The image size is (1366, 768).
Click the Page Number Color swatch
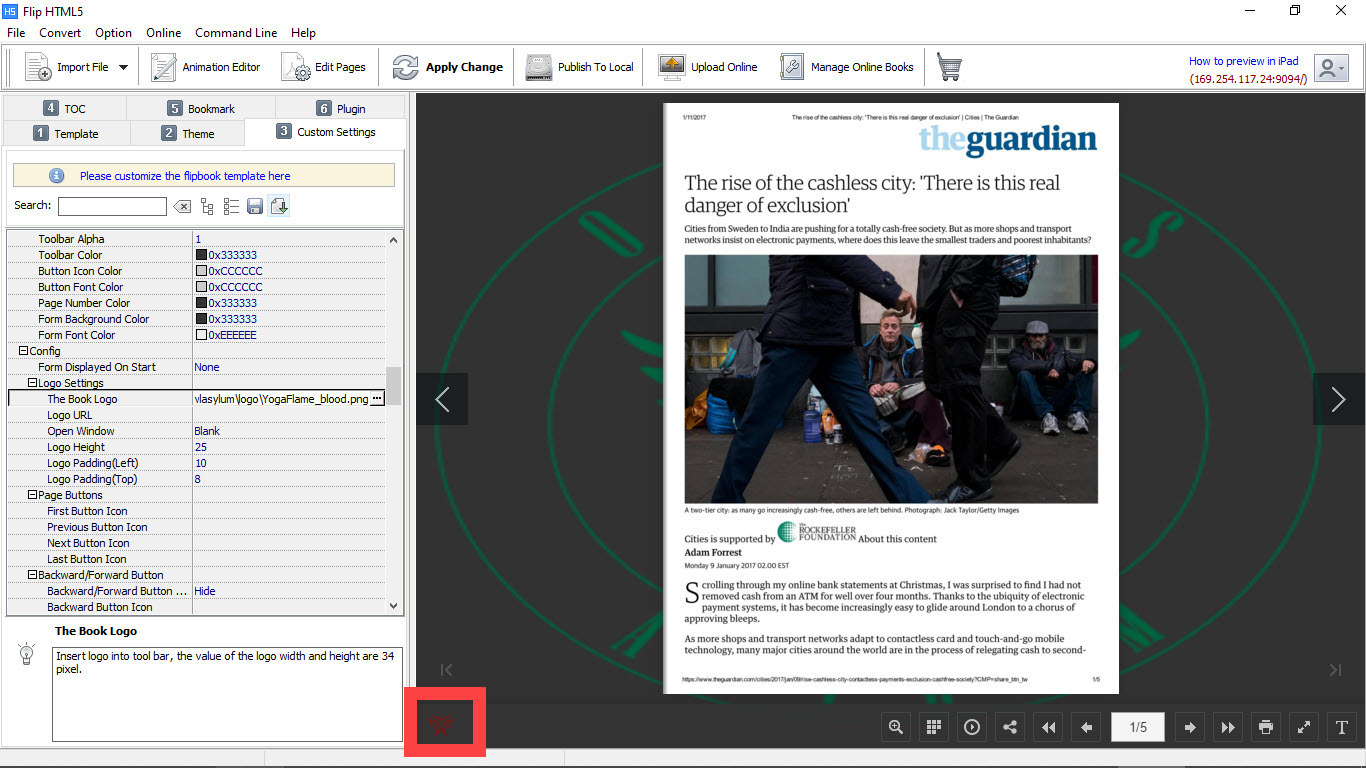201,303
